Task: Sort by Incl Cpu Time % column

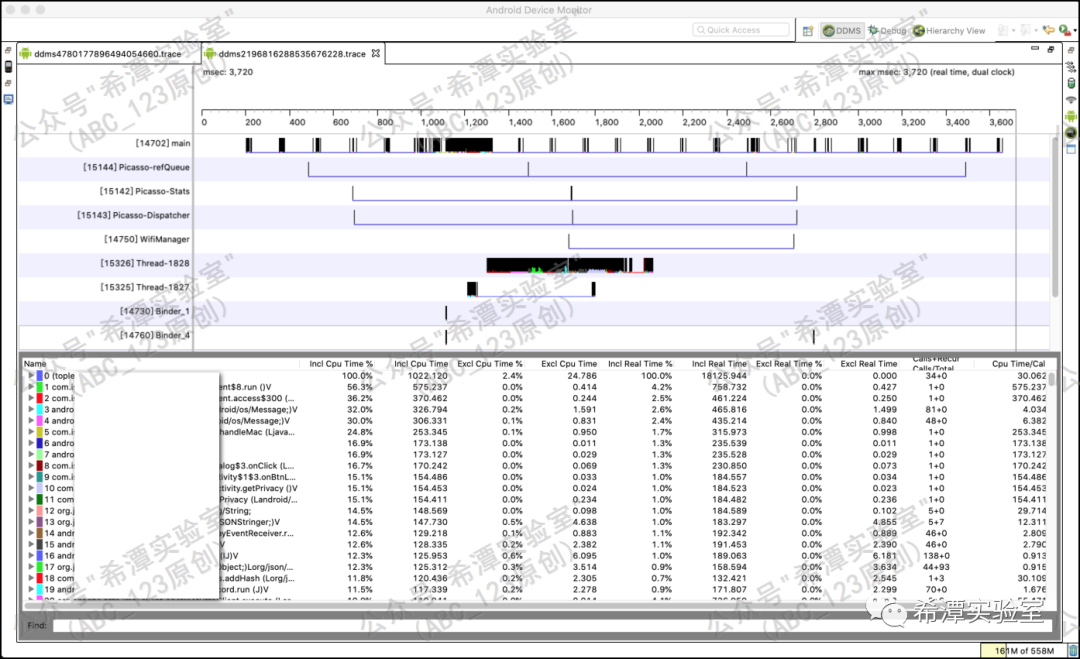Action: click(x=341, y=364)
